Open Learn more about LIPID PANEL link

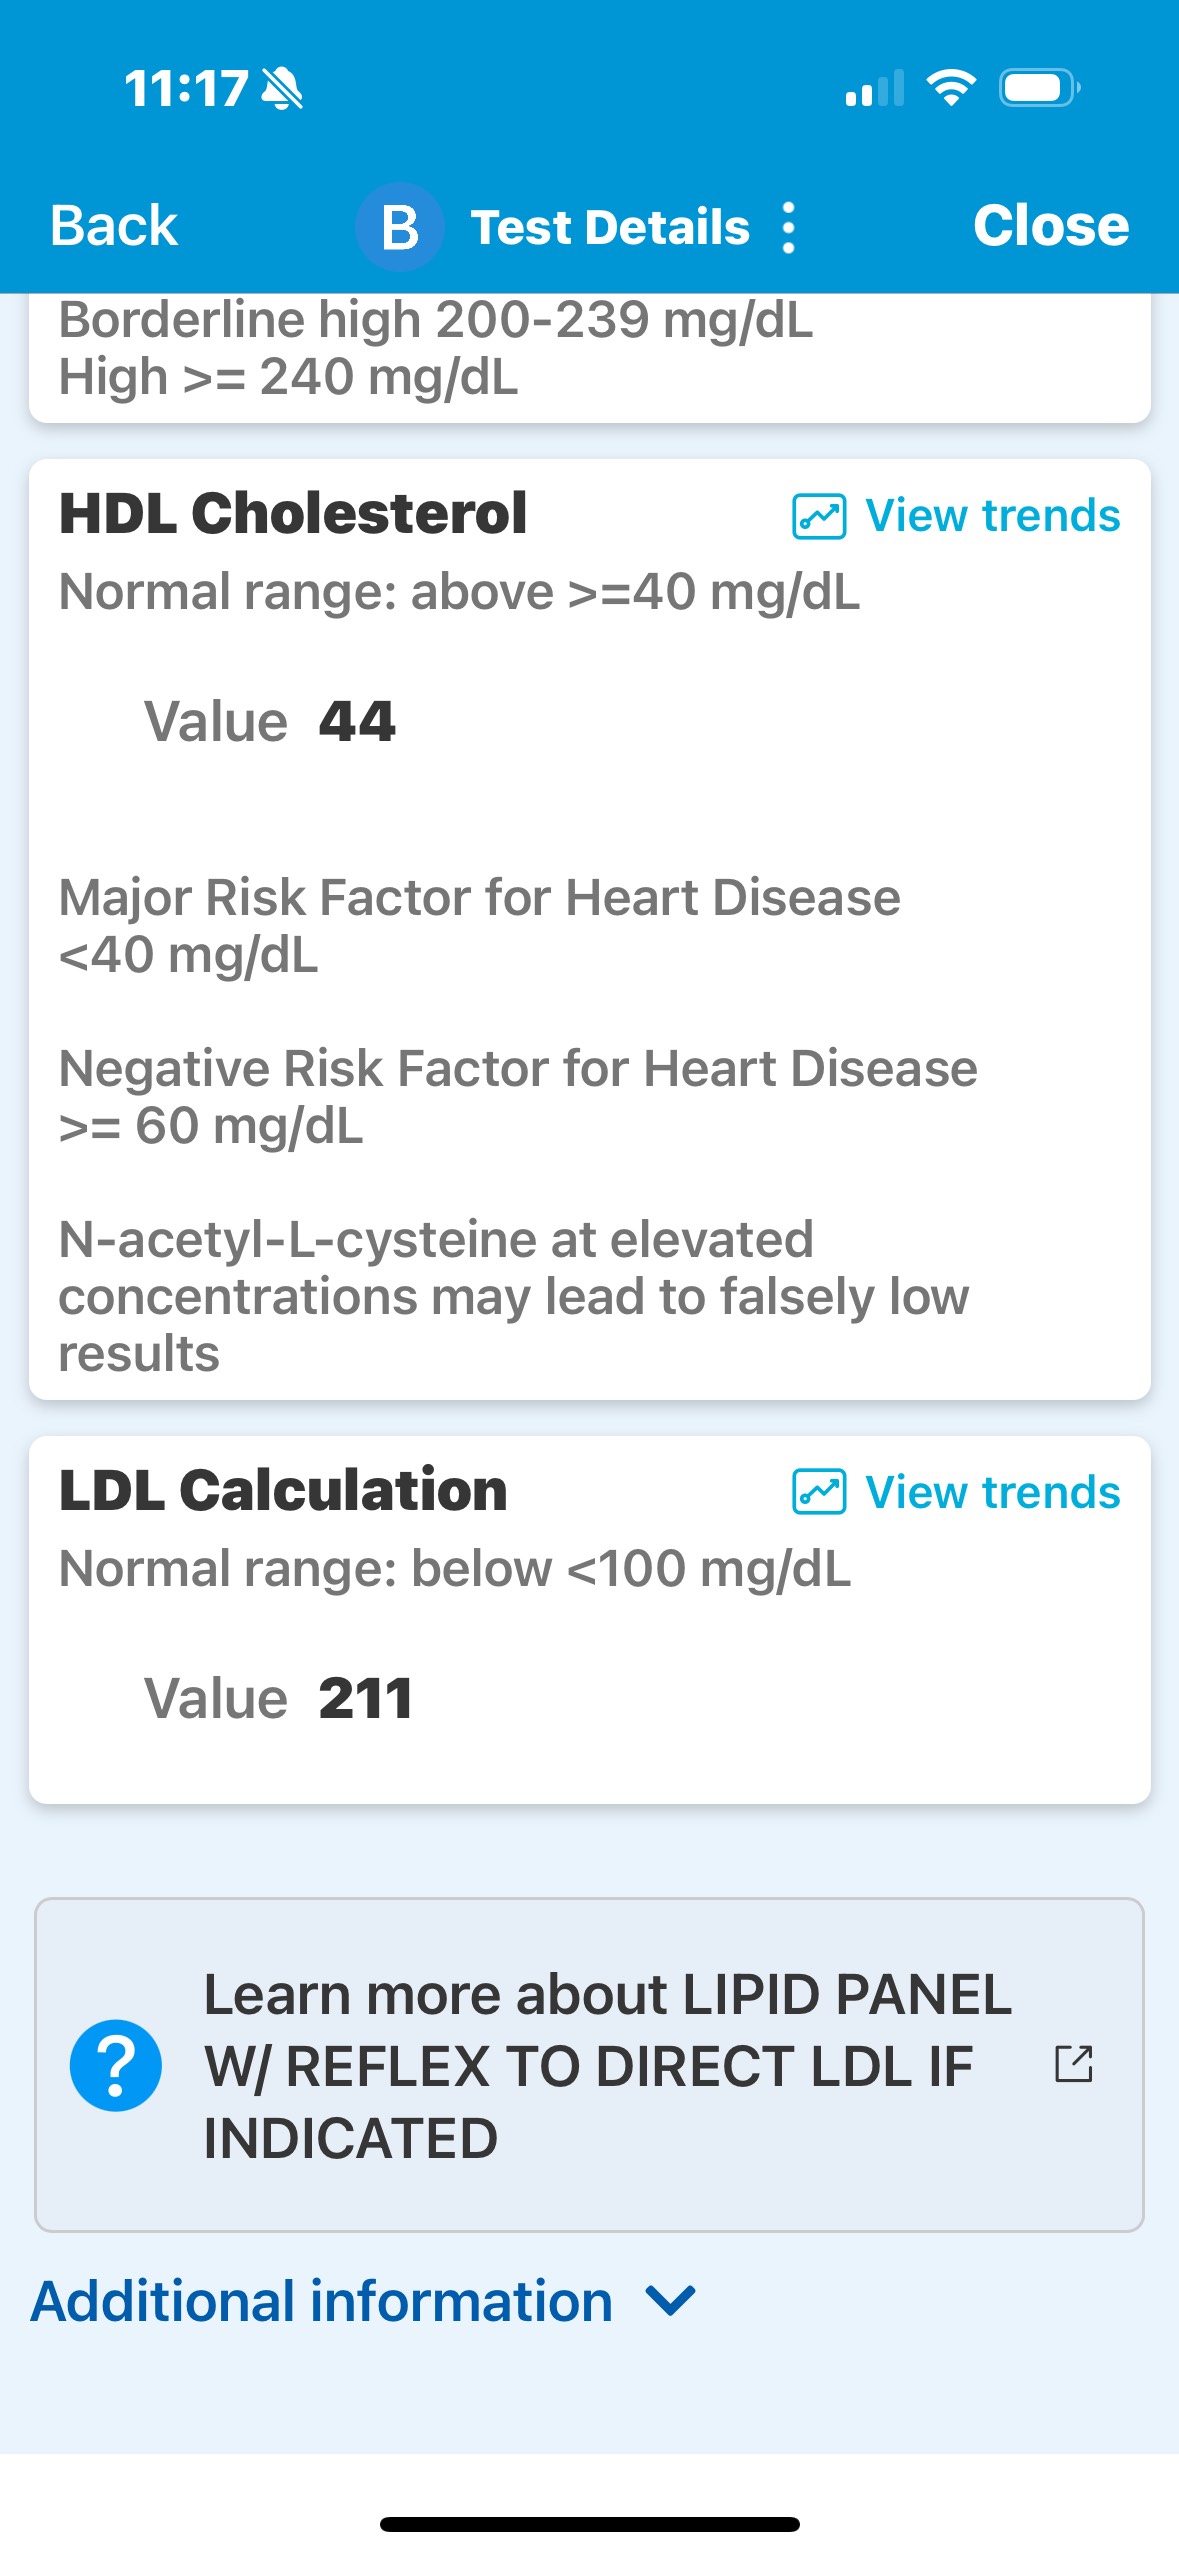click(x=608, y=2065)
